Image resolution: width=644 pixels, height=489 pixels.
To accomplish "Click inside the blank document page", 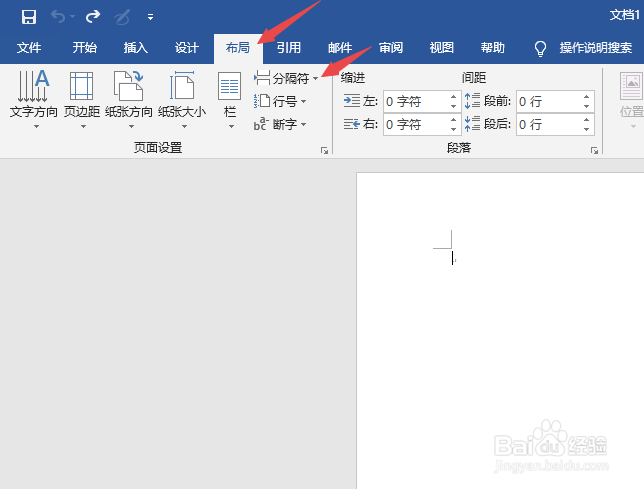I will pos(500,331).
